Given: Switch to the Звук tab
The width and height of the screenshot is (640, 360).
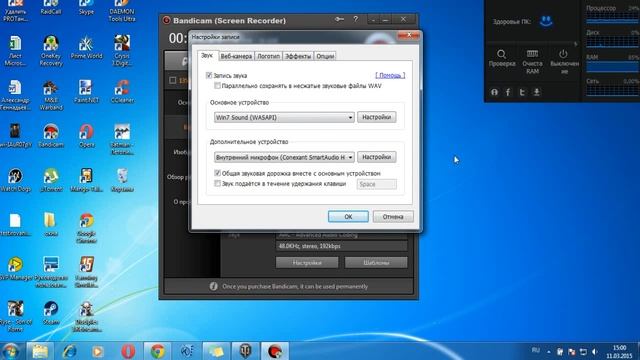Looking at the screenshot, I should [x=207, y=55].
